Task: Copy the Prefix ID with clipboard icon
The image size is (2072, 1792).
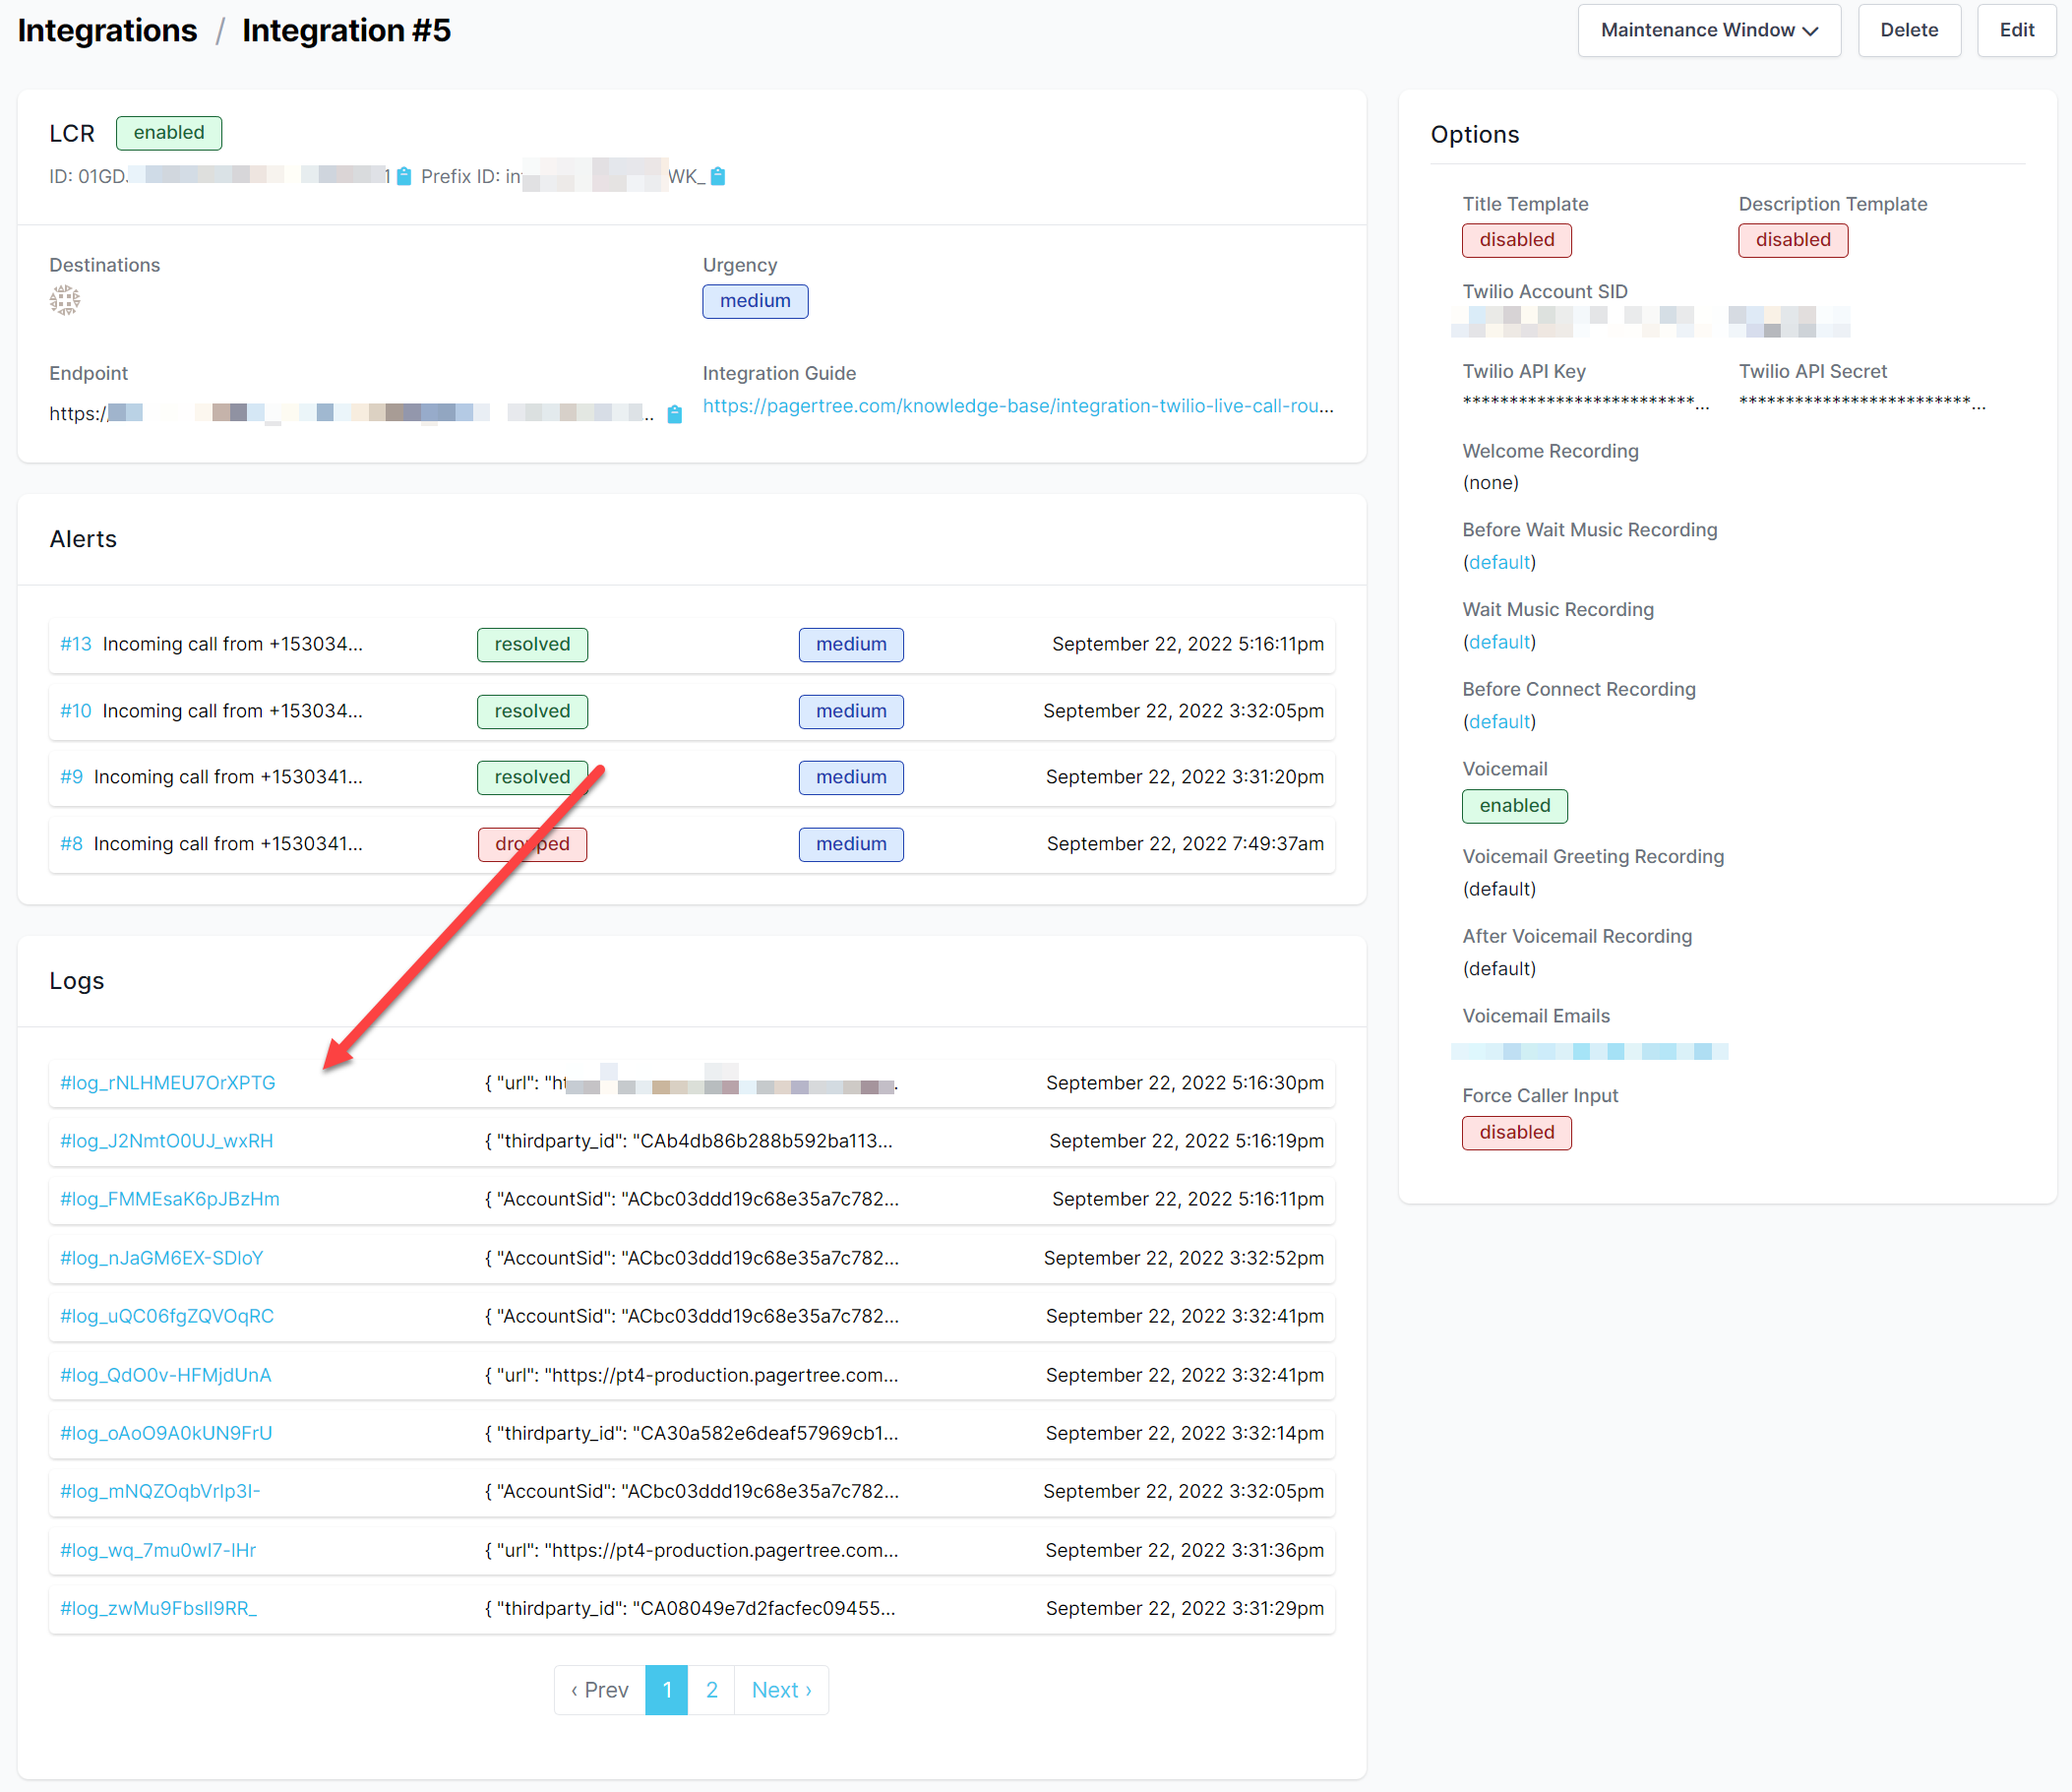Action: 718,177
